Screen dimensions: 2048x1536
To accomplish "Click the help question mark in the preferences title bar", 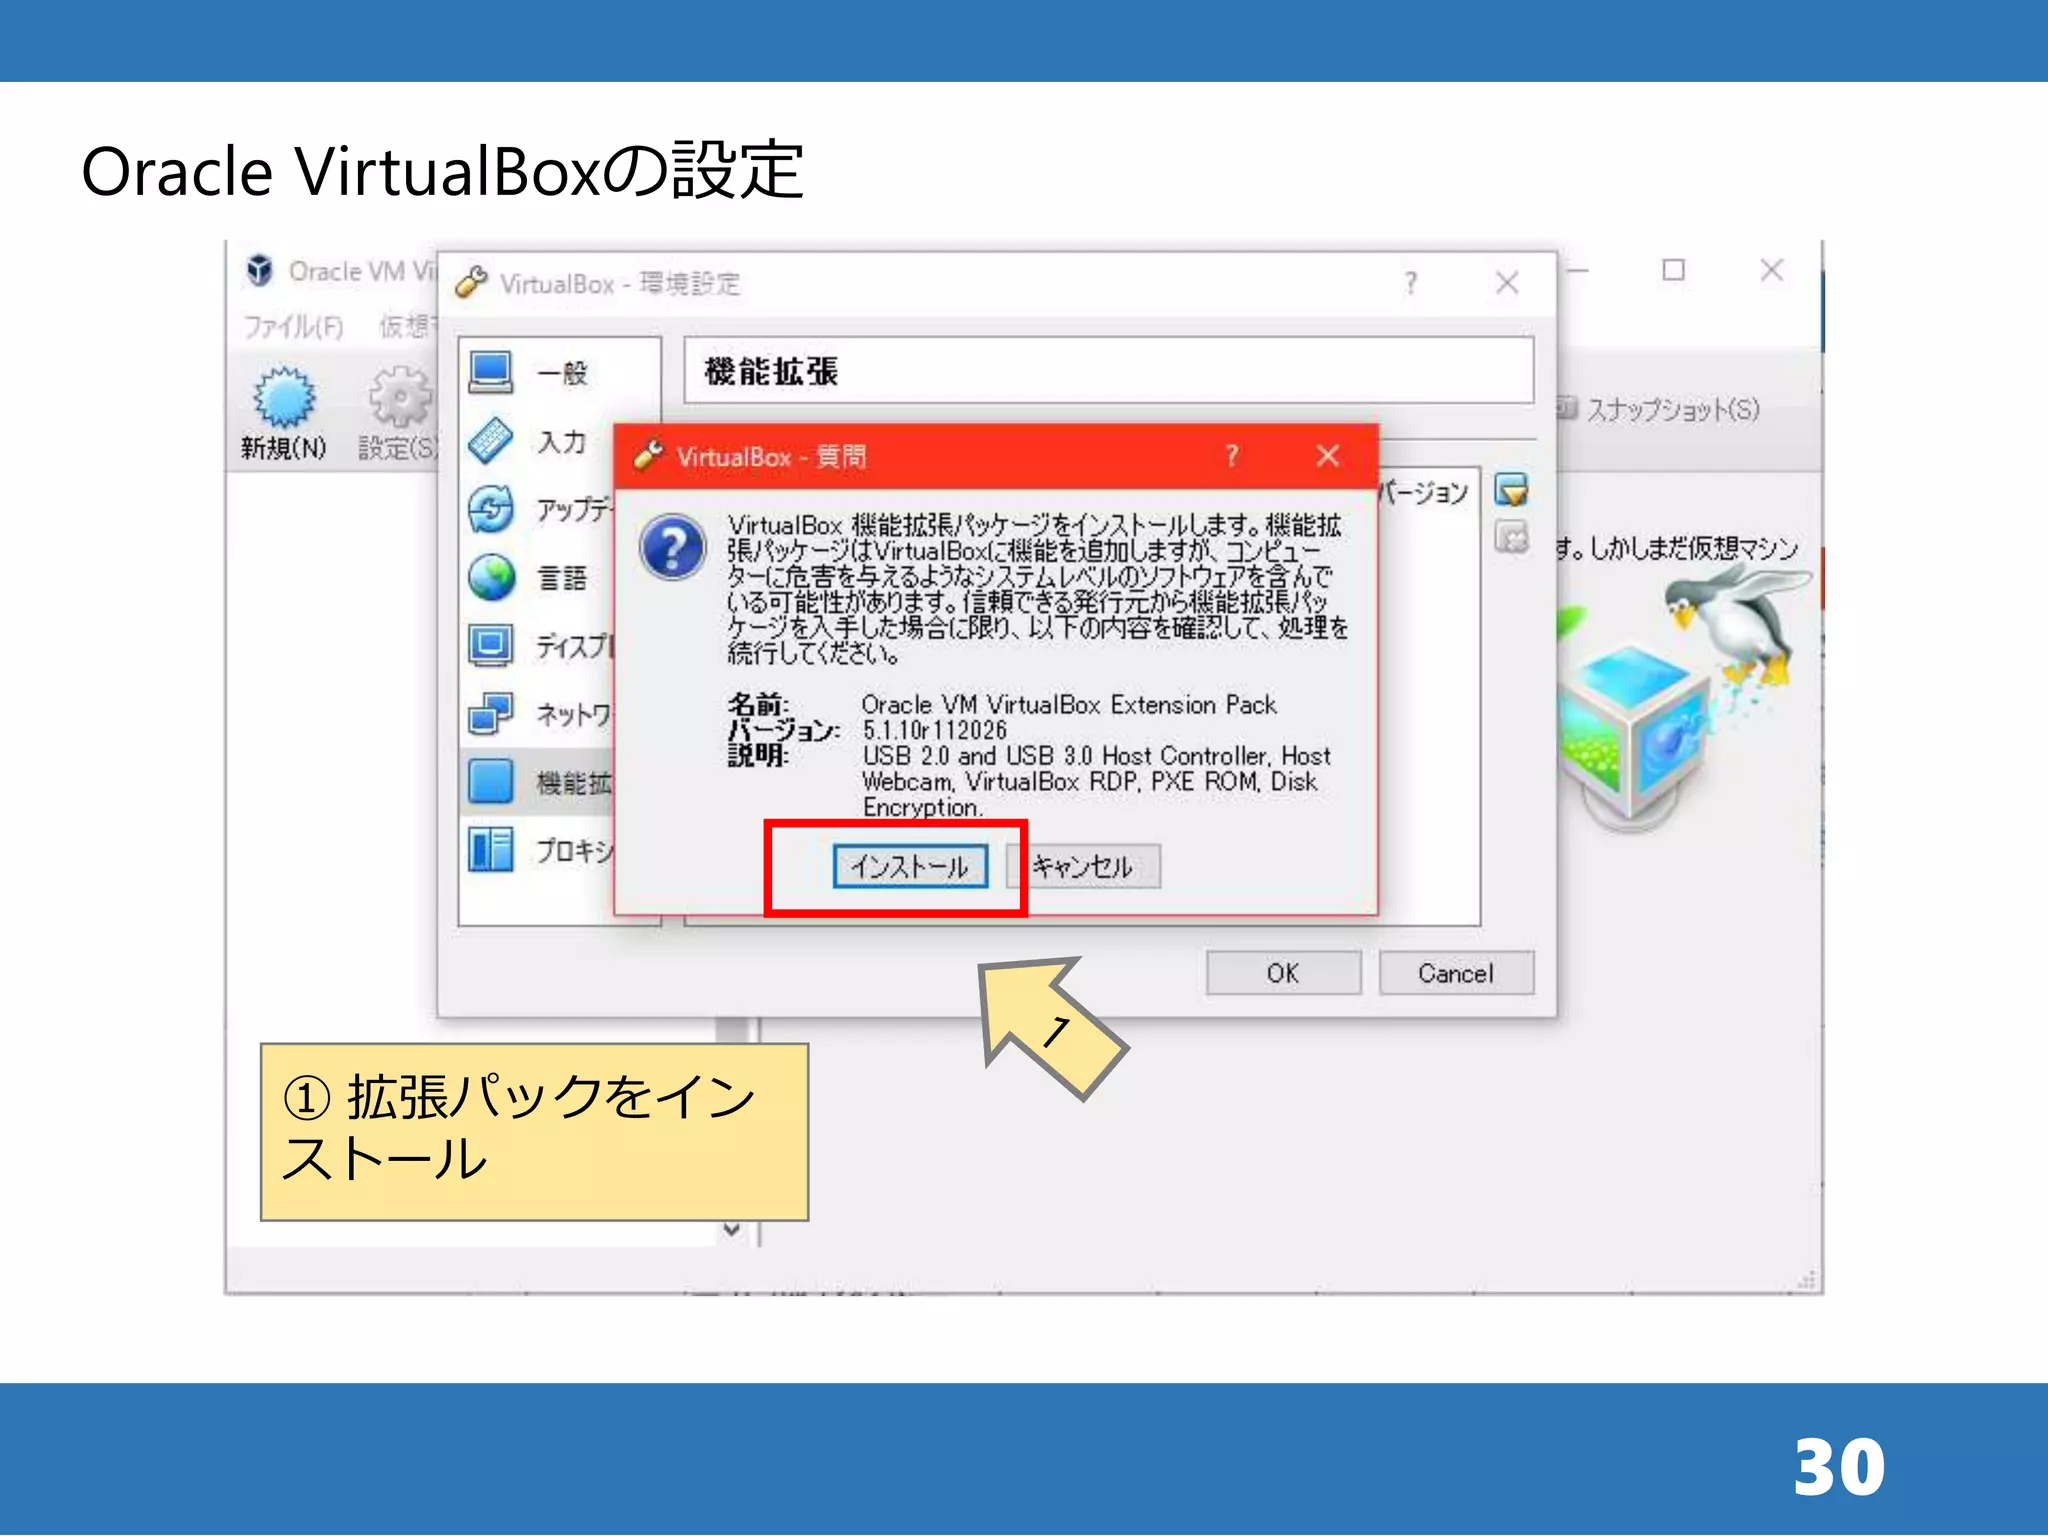I will click(x=1411, y=283).
